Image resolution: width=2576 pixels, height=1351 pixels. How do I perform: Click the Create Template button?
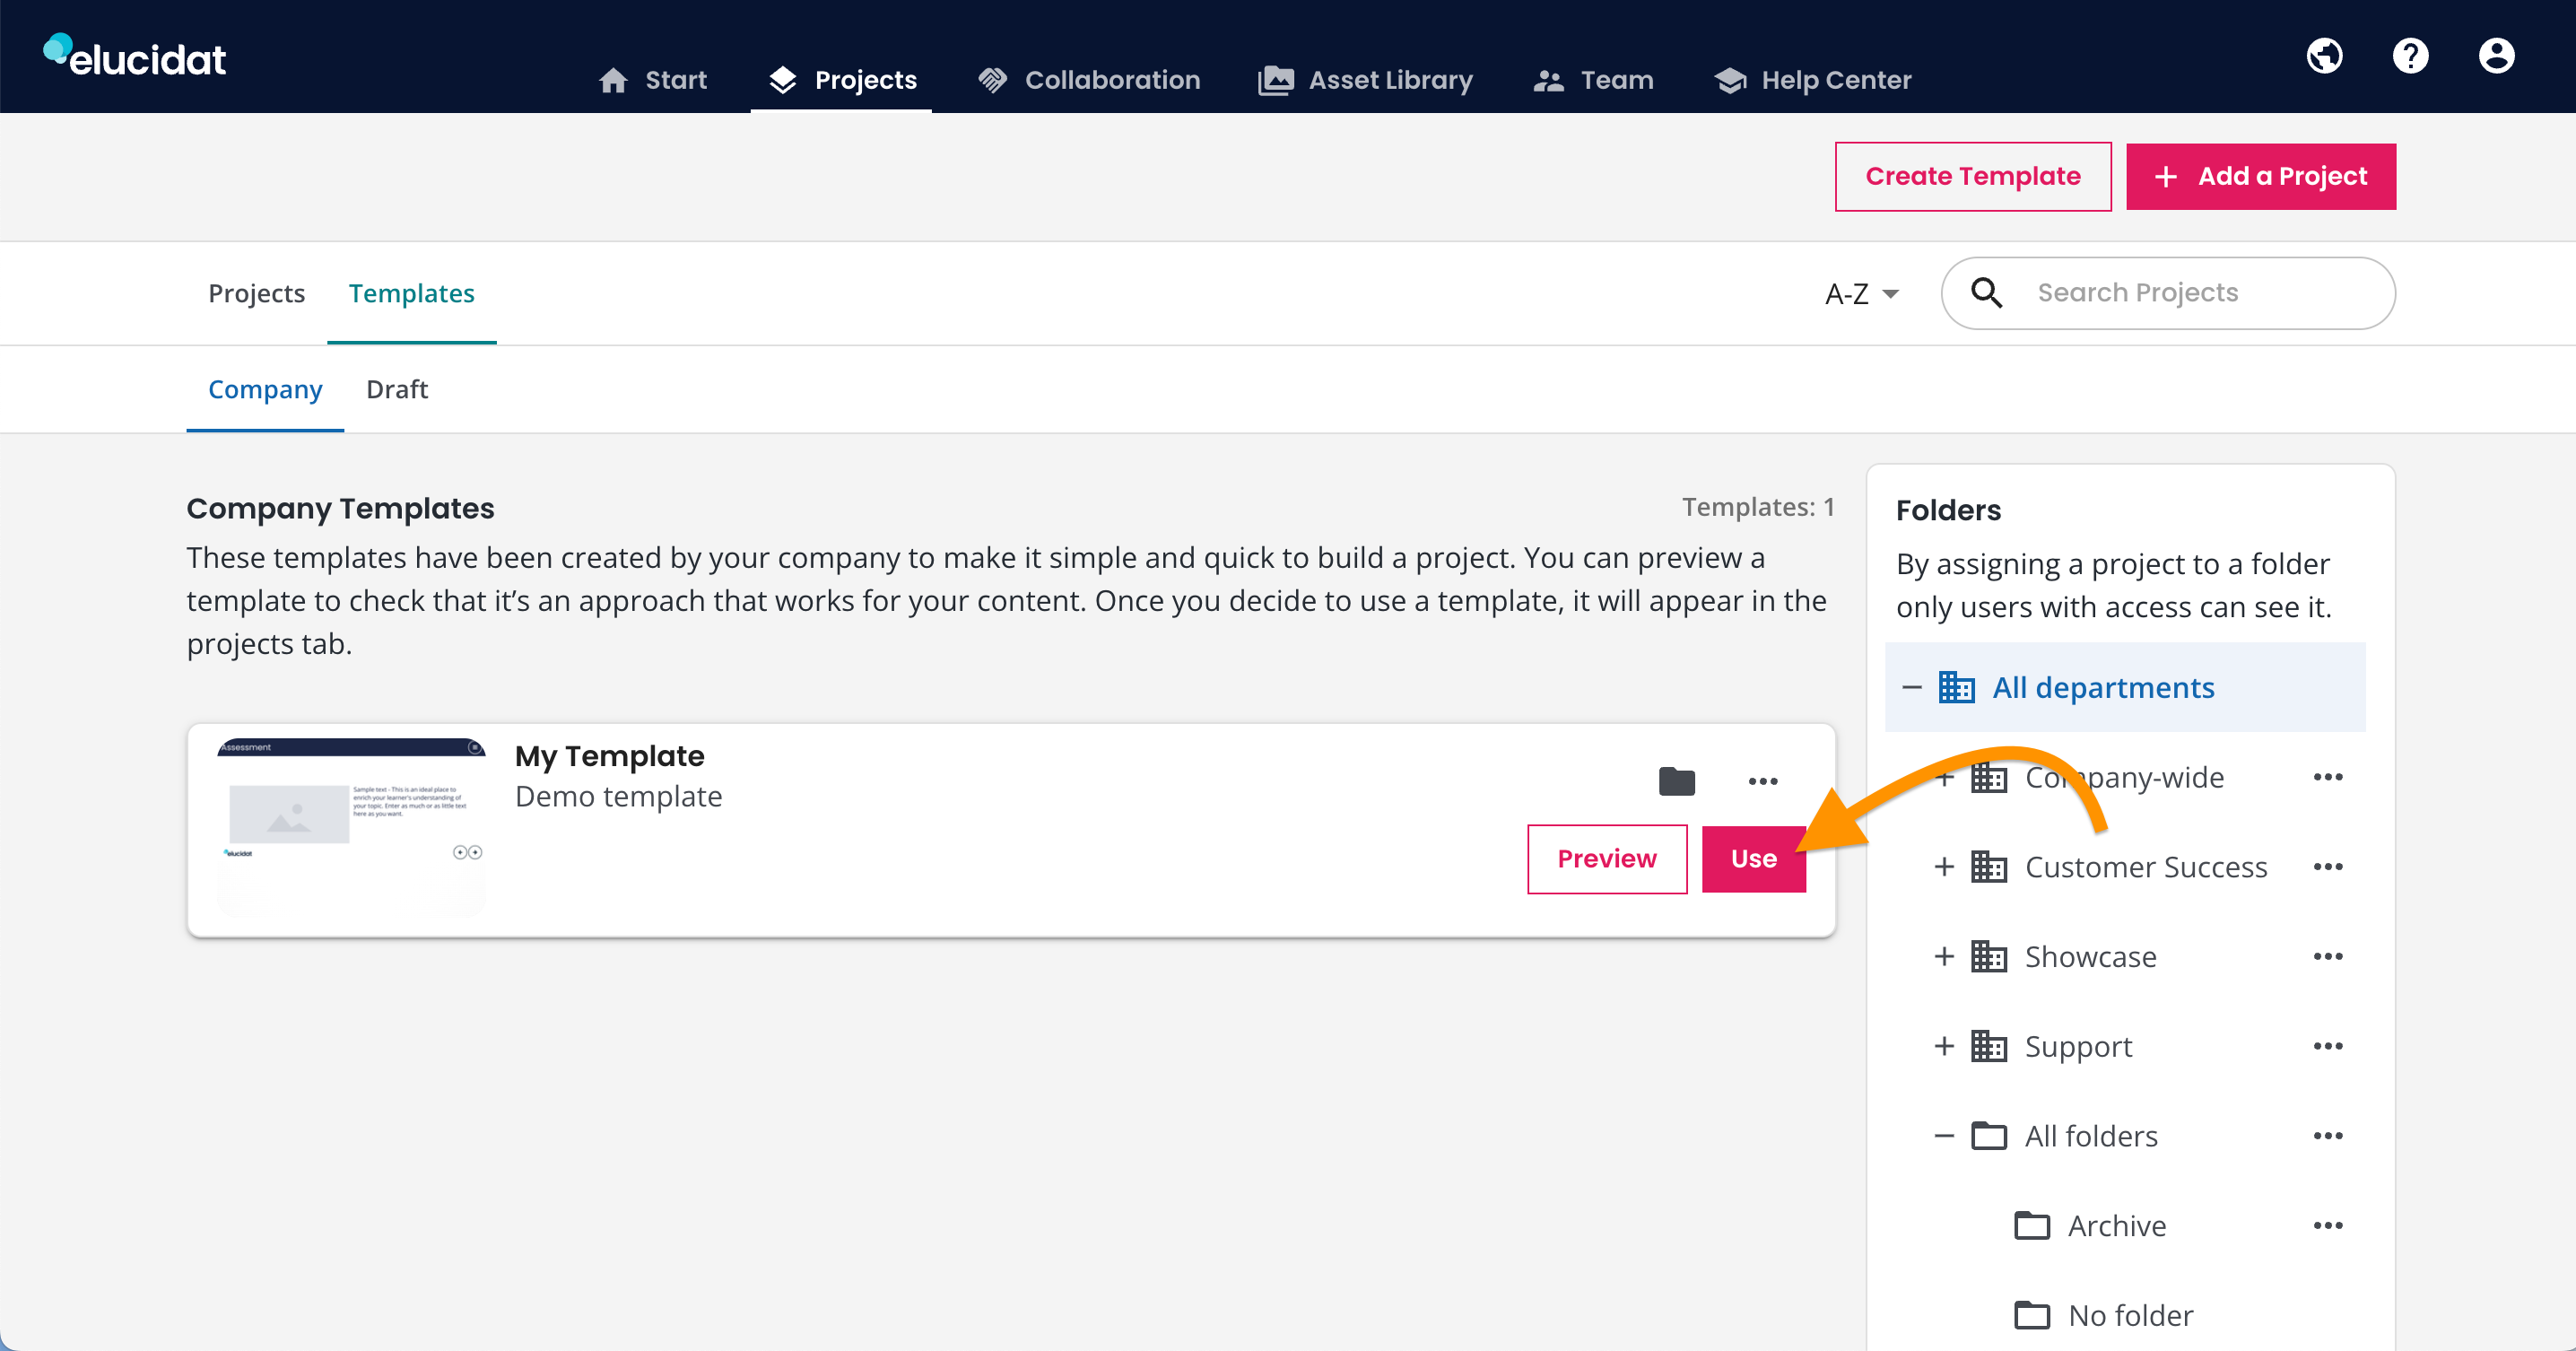pyautogui.click(x=1973, y=176)
